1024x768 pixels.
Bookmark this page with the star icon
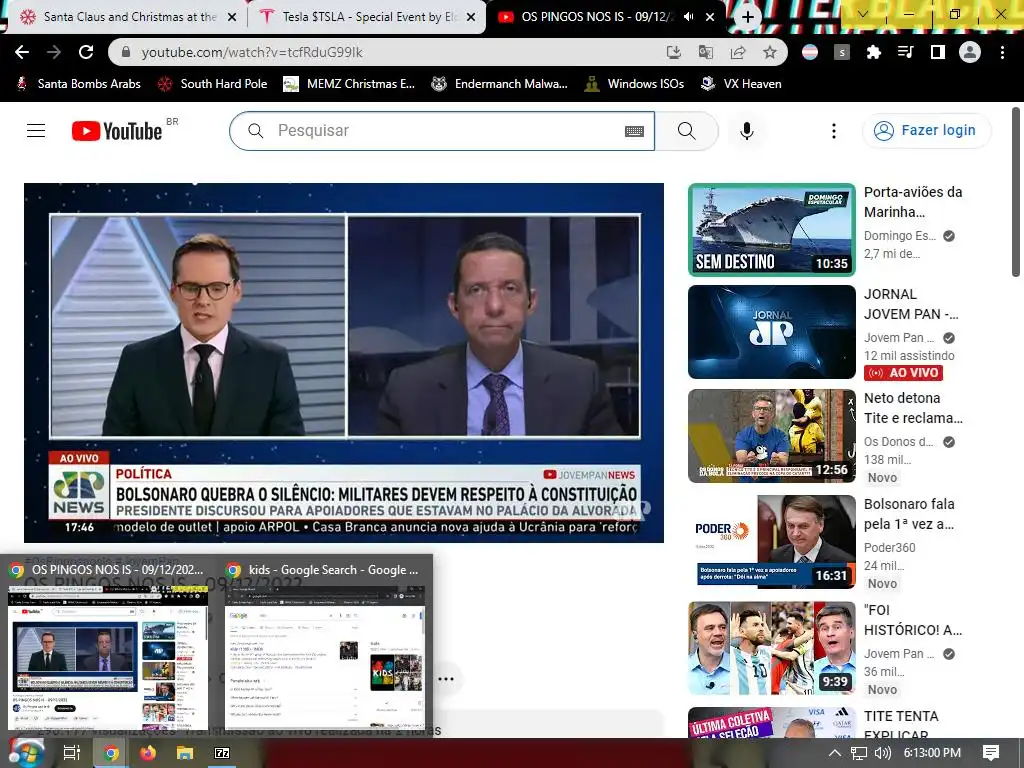(x=770, y=52)
